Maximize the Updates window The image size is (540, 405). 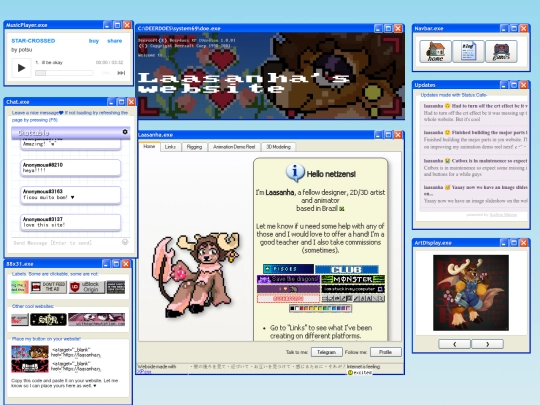513,85
